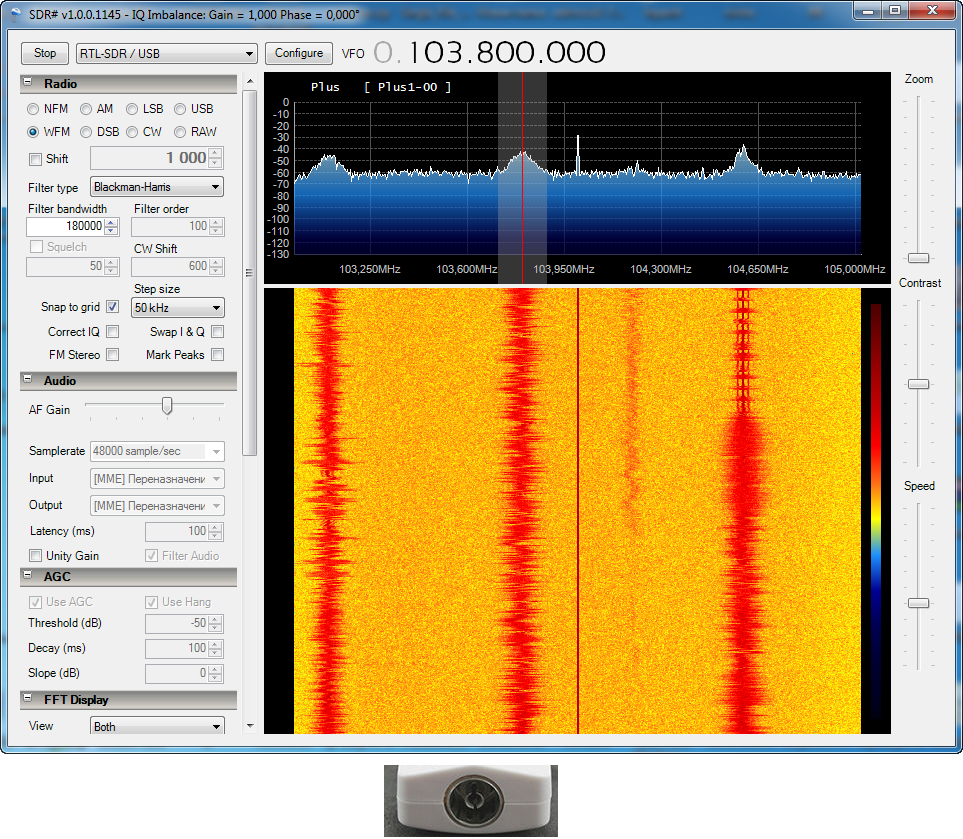The width and height of the screenshot is (963, 839).
Task: Collapse the Radio panel section
Action: (x=28, y=82)
